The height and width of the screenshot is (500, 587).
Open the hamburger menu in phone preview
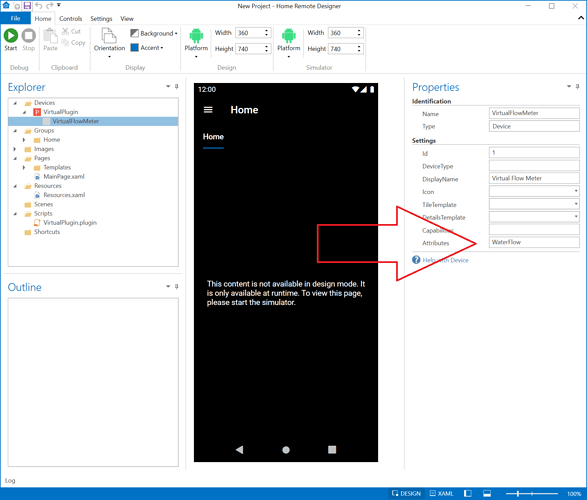(x=208, y=110)
